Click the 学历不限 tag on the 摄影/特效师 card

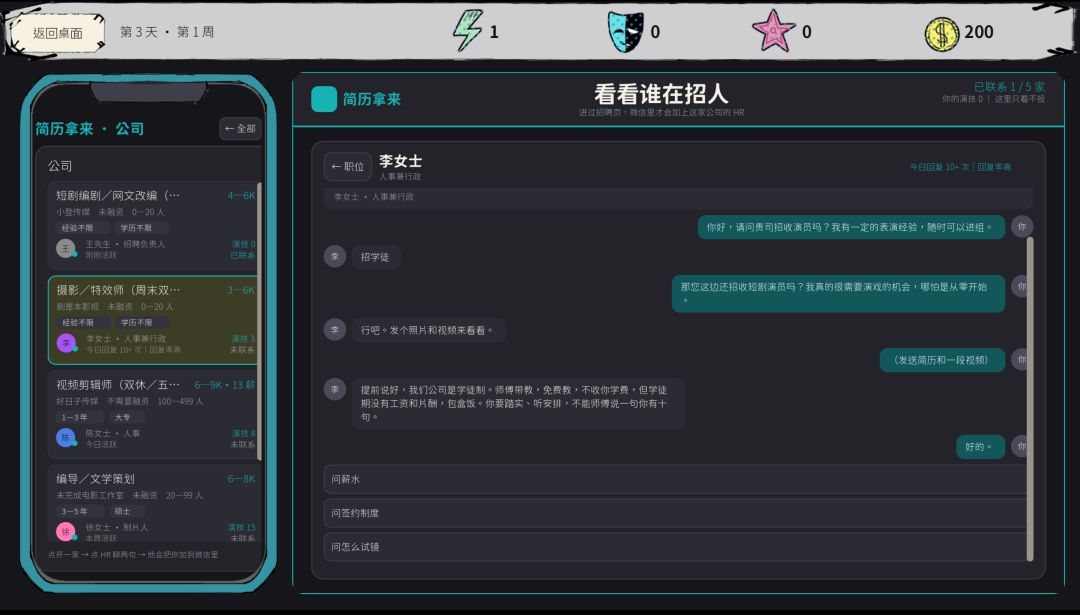point(141,322)
